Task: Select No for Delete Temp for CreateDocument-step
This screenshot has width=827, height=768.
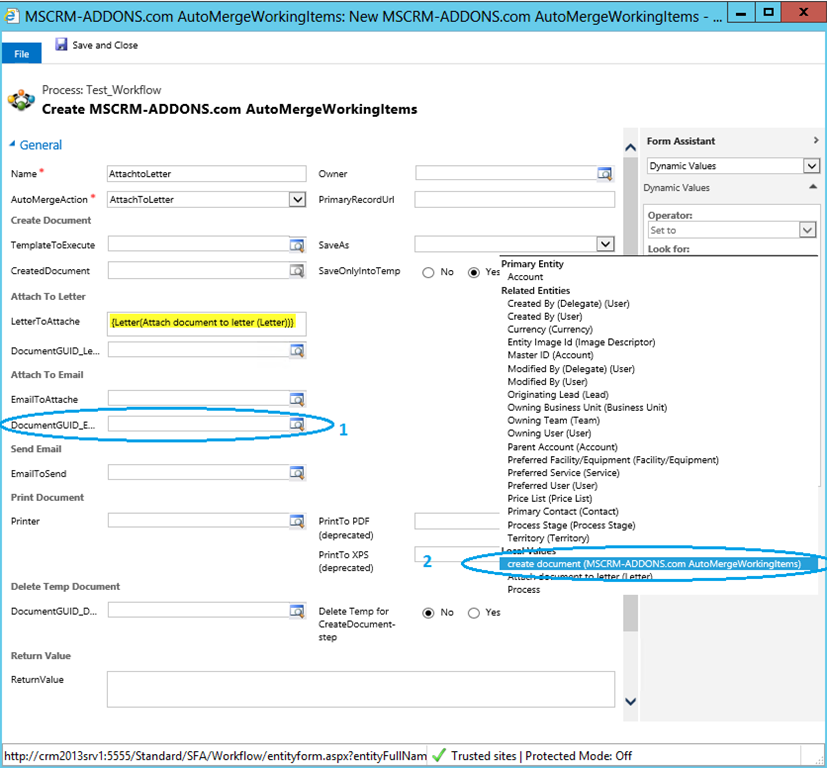Action: click(428, 612)
